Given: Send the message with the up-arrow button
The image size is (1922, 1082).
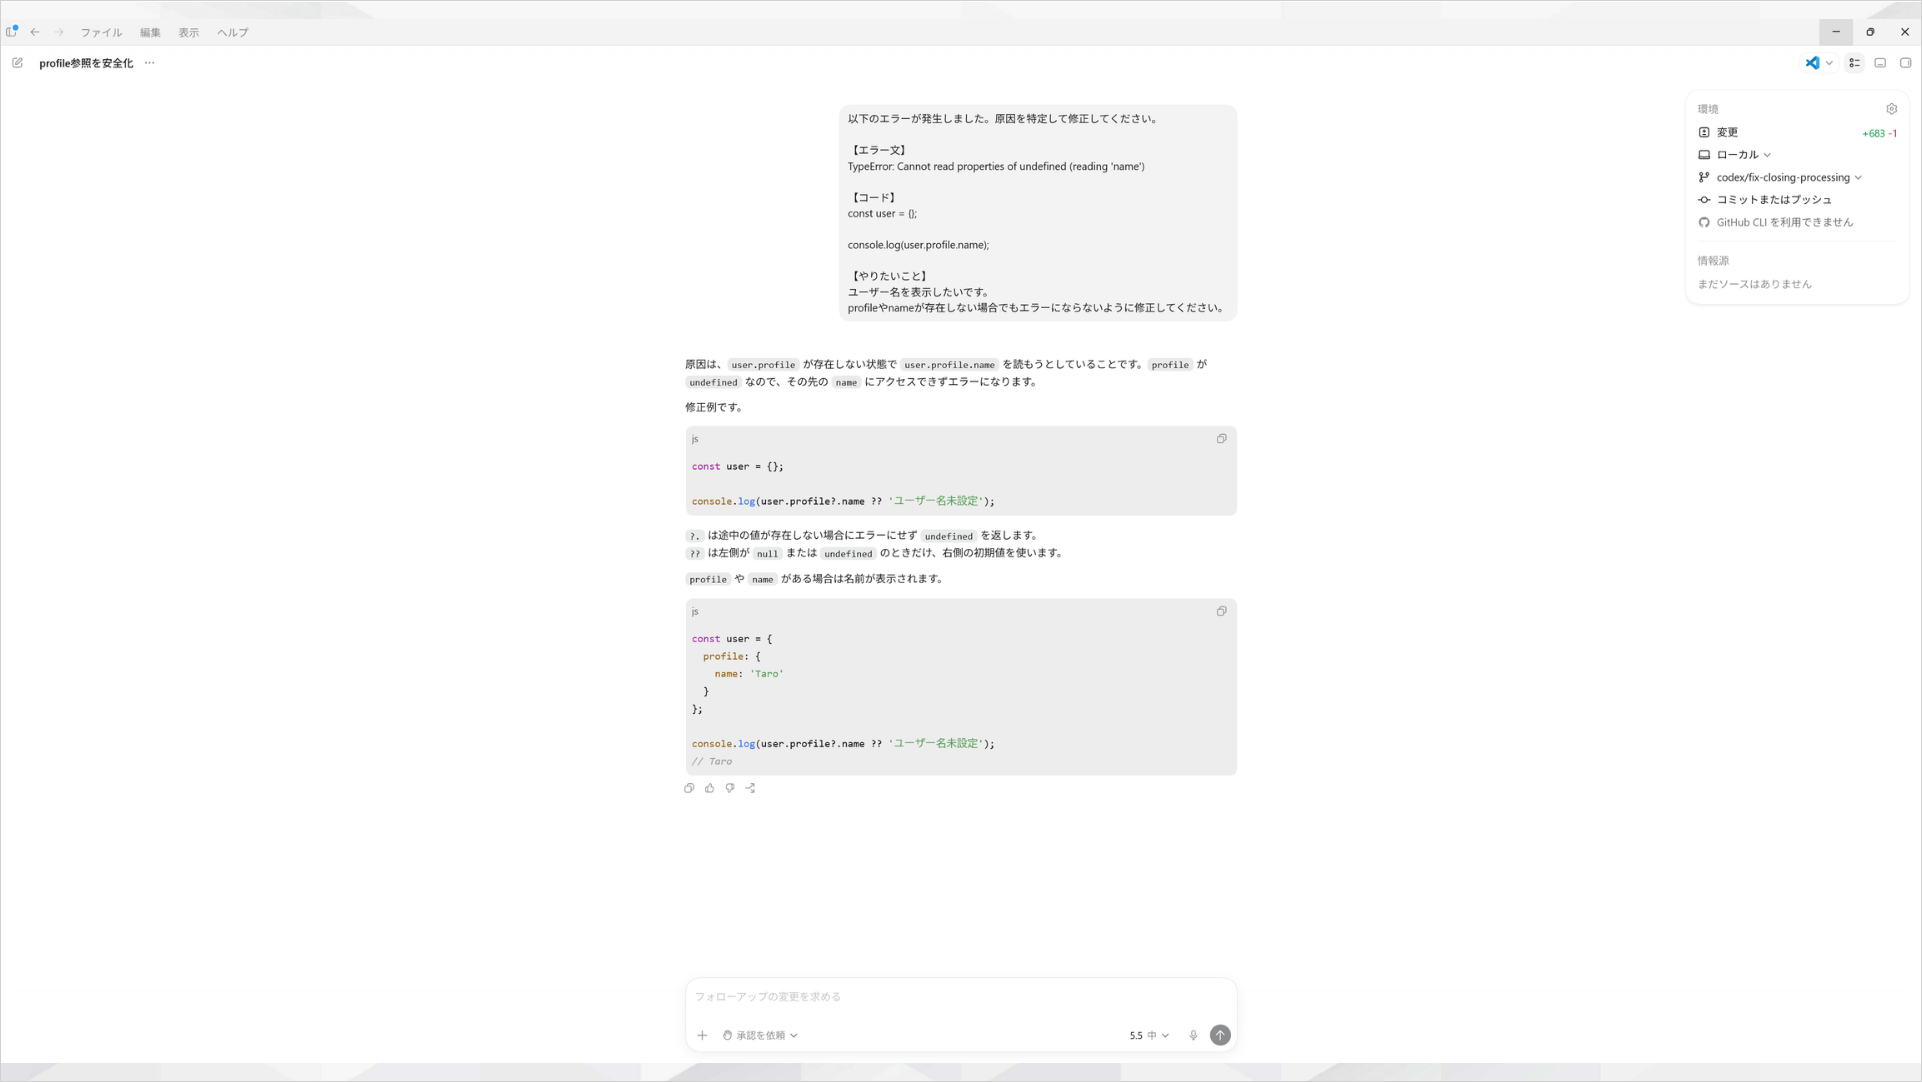Looking at the screenshot, I should [1220, 1035].
